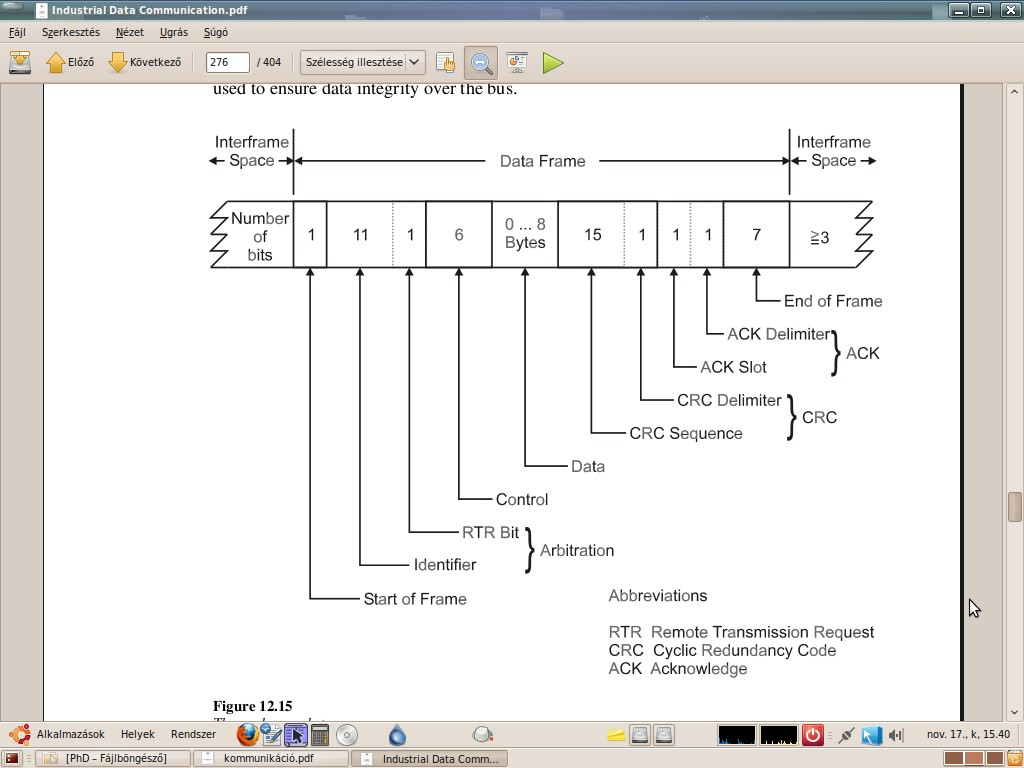
Task: Click the blue water drop panel icon
Action: click(x=397, y=735)
